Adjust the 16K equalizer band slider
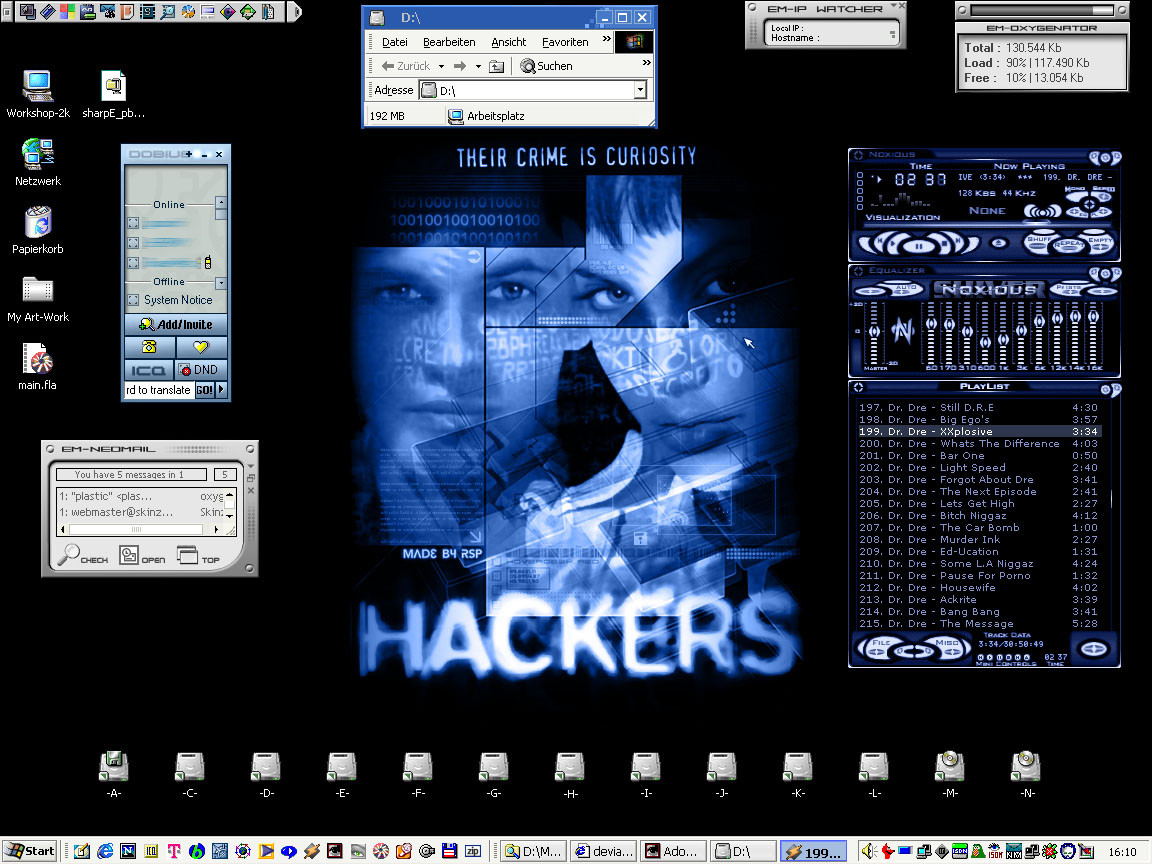The width and height of the screenshot is (1152, 864). [x=1093, y=334]
